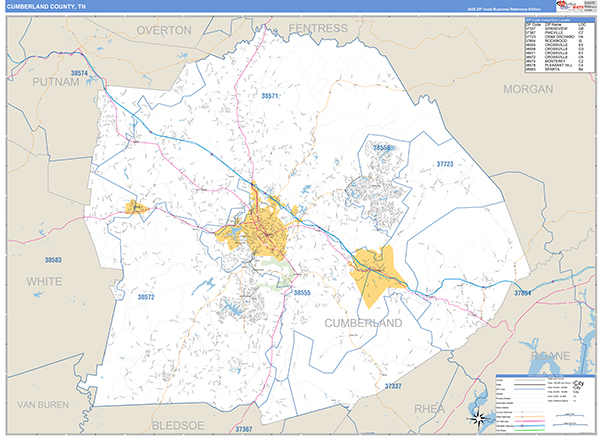The image size is (600, 436).
Task: Click the FENTRESS county label
Action: pyautogui.click(x=325, y=29)
